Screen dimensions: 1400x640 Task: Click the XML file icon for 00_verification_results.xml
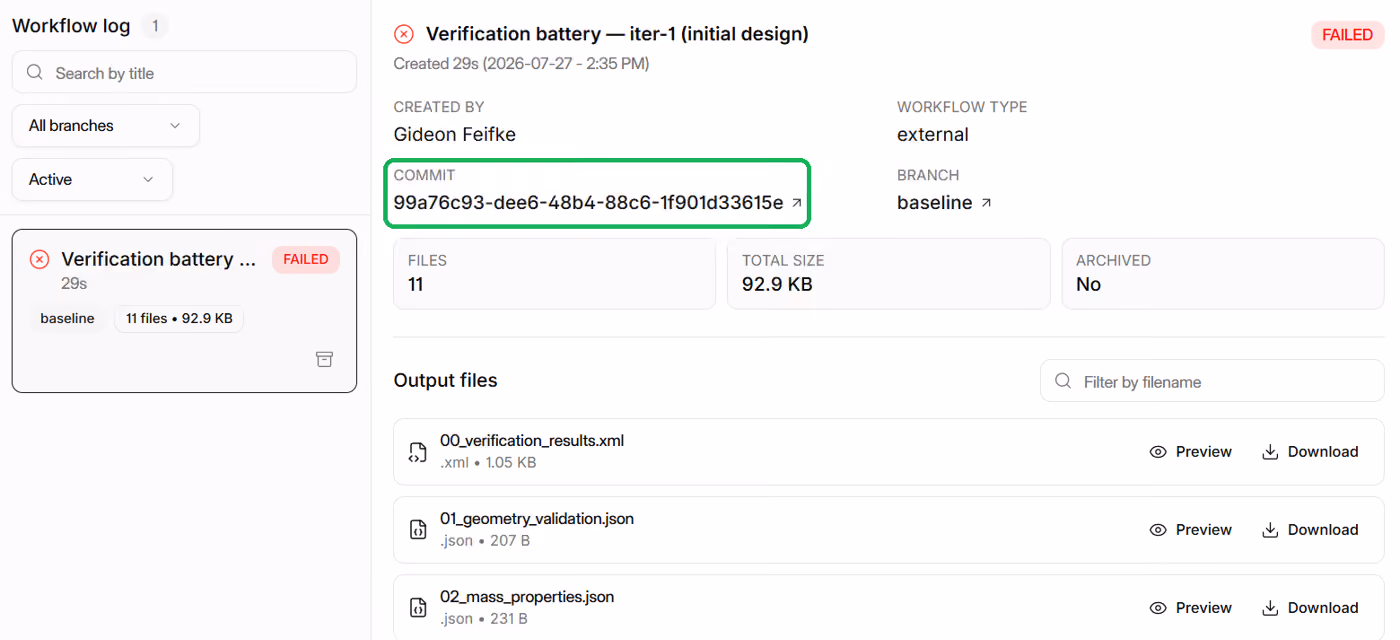(418, 452)
